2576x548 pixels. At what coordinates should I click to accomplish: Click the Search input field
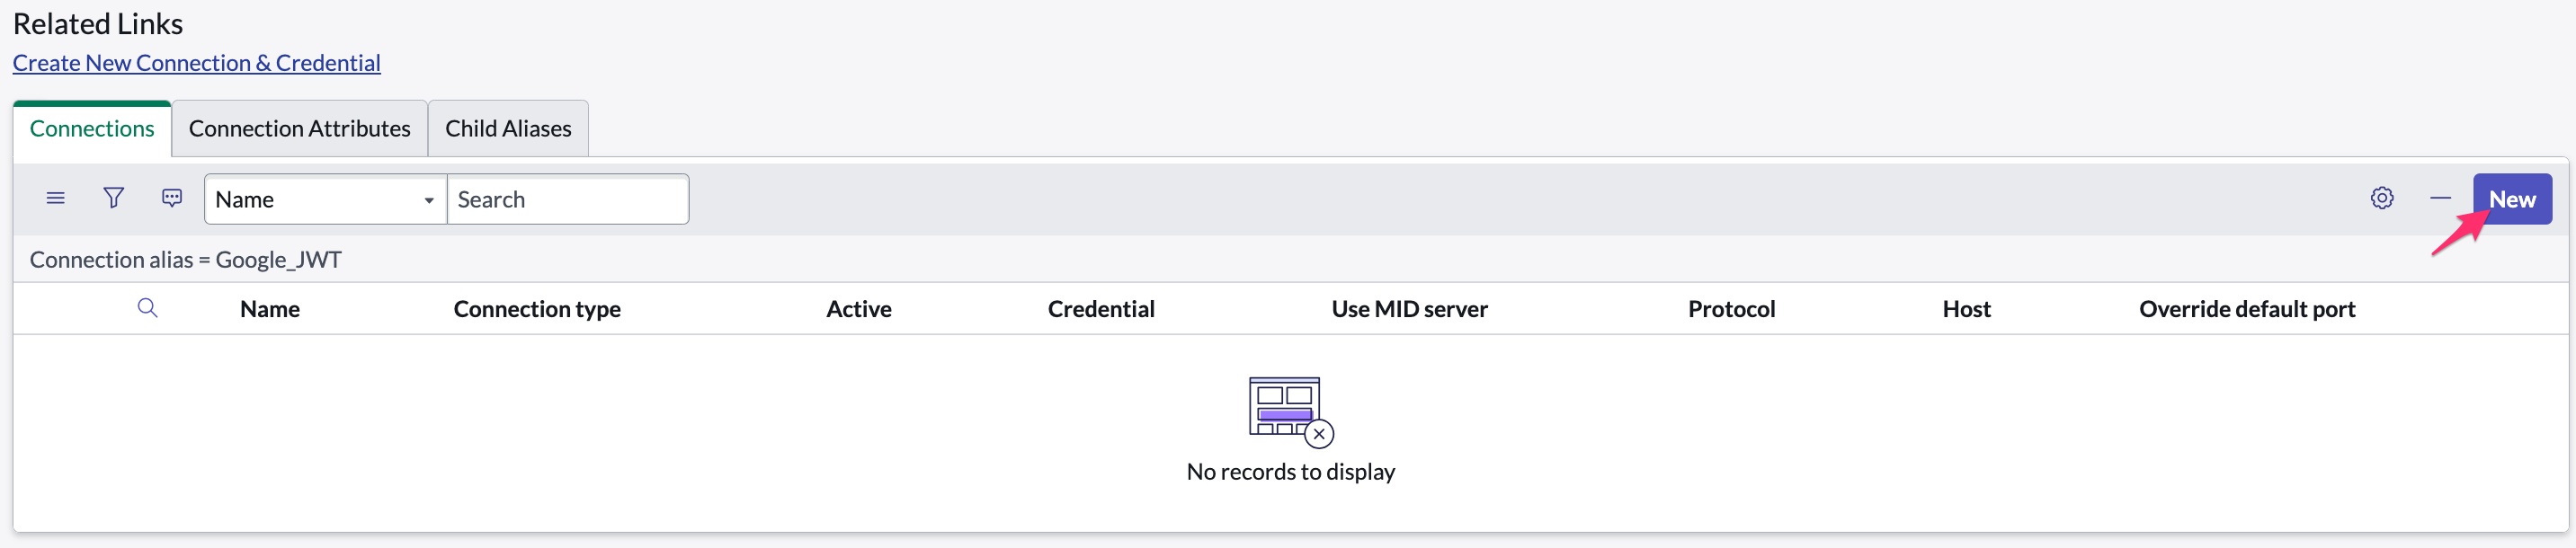coord(568,199)
